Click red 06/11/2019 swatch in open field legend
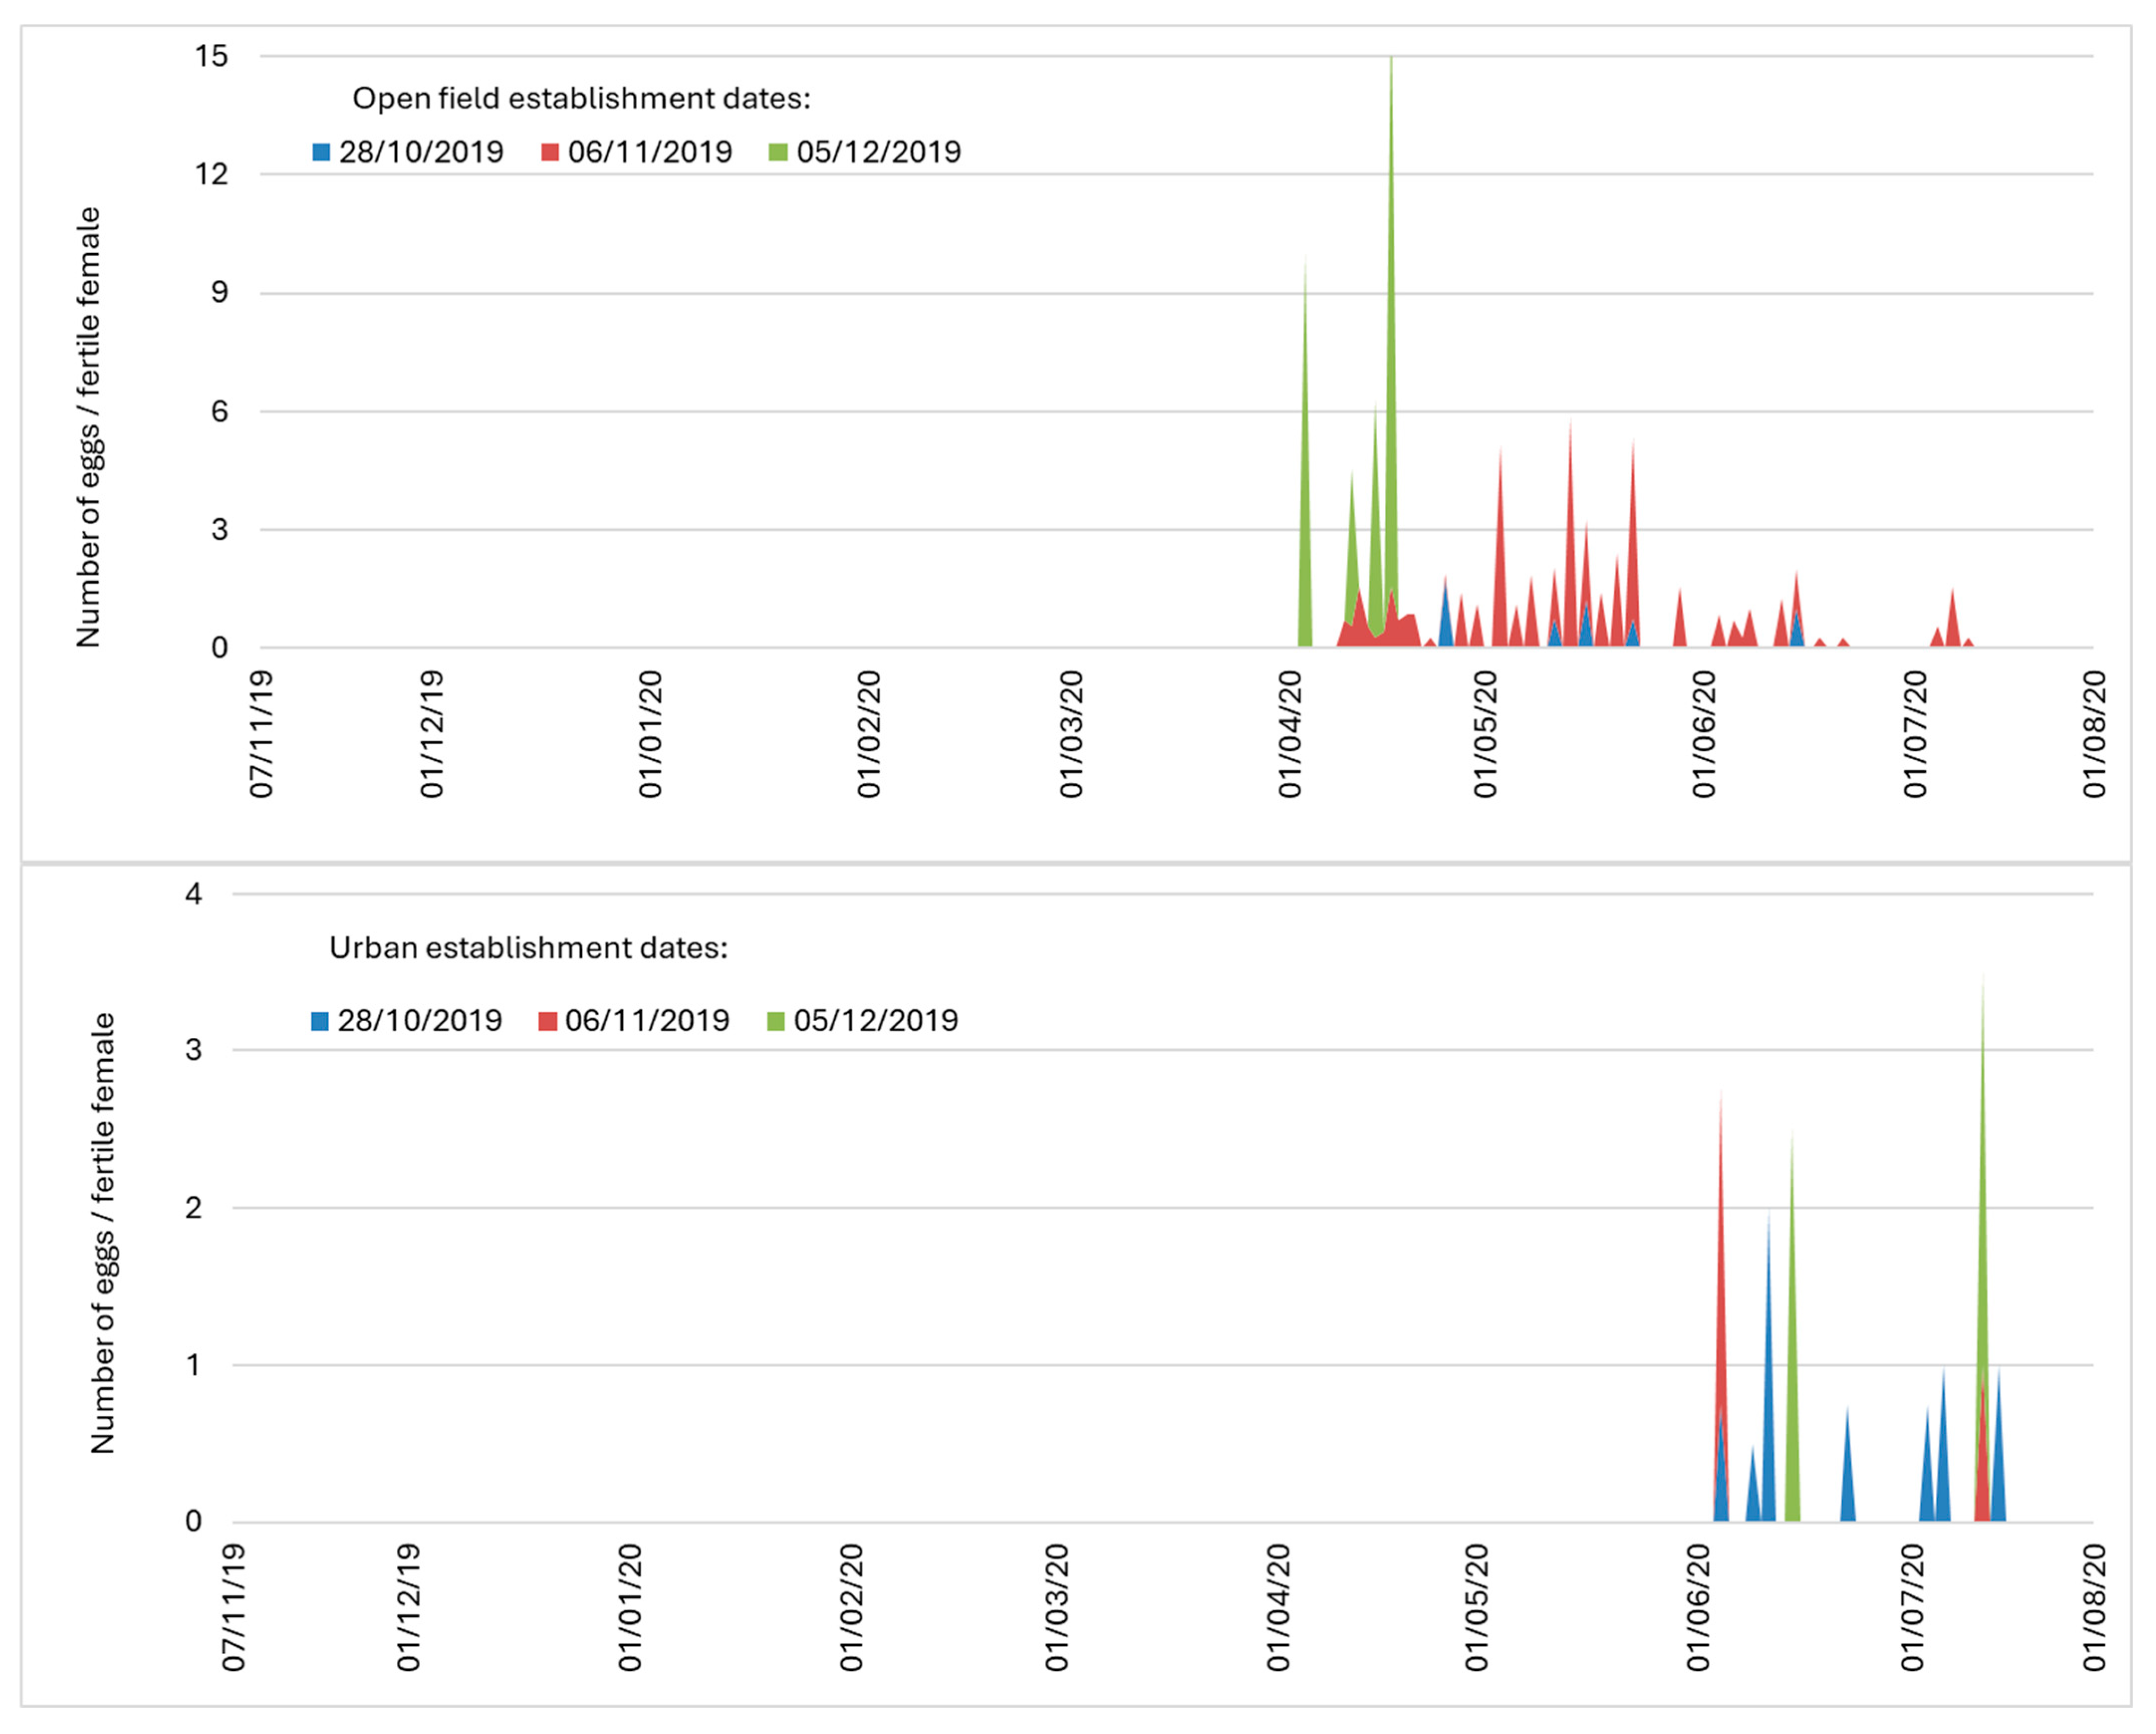 click(x=550, y=153)
